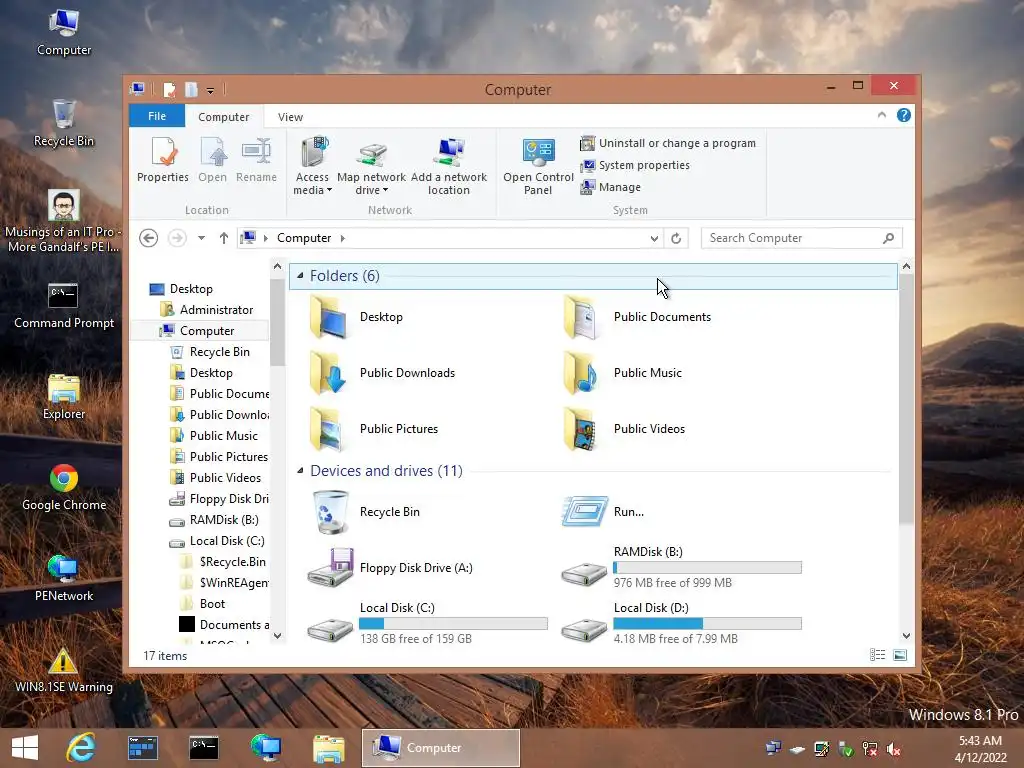The height and width of the screenshot is (768, 1024).
Task: Open Map network drive menu
Action: point(371,166)
